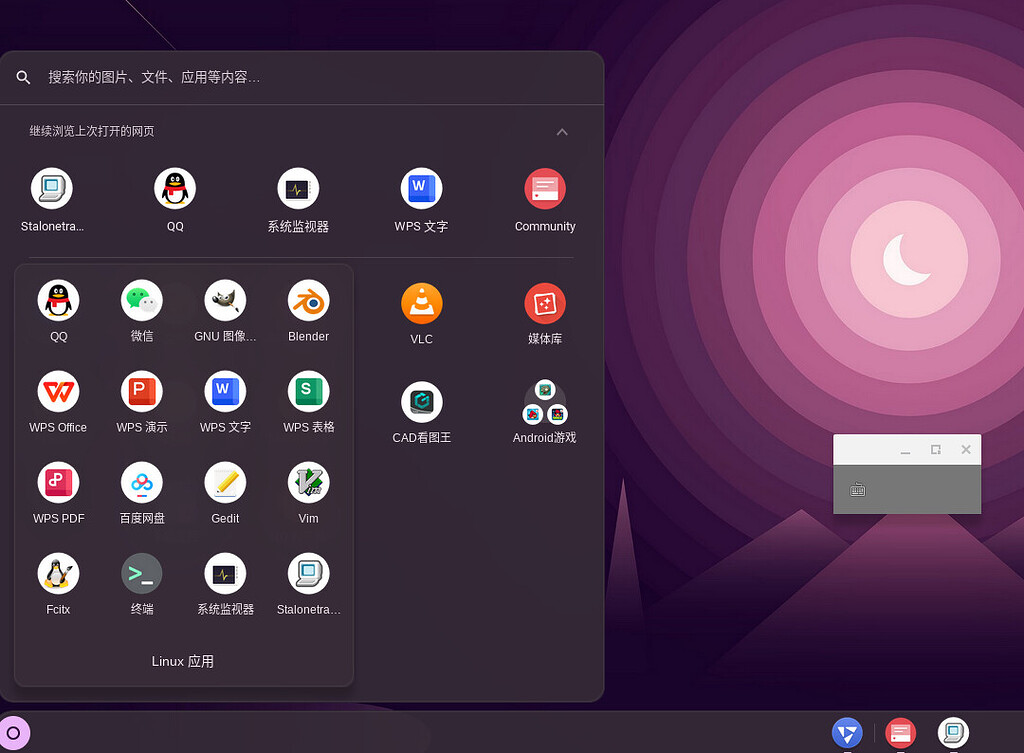
Task: Open the 媒体库 media library
Action: [545, 303]
